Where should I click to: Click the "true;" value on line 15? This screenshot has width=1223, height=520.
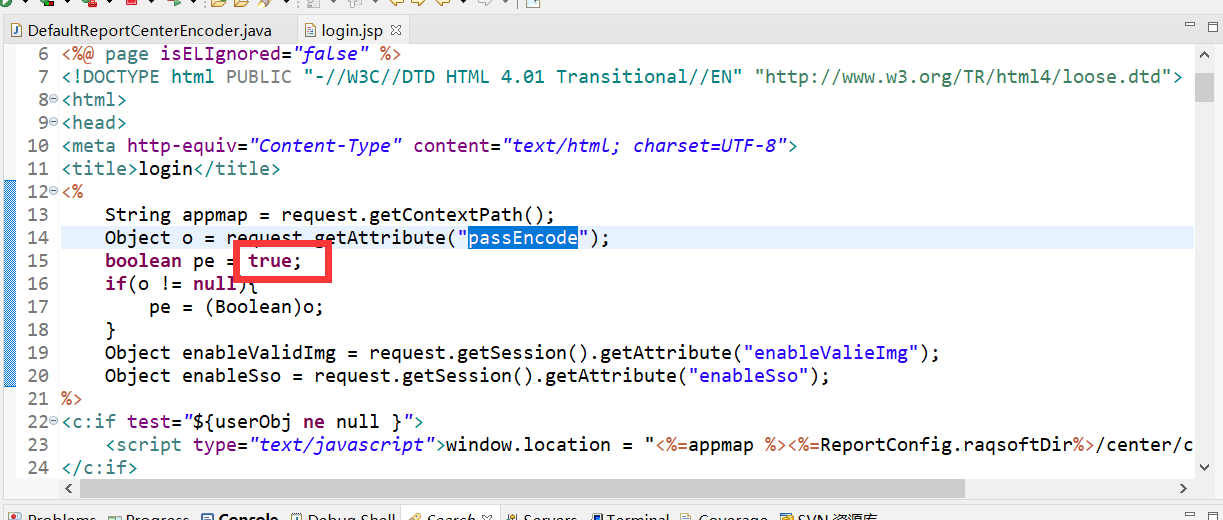[274, 261]
